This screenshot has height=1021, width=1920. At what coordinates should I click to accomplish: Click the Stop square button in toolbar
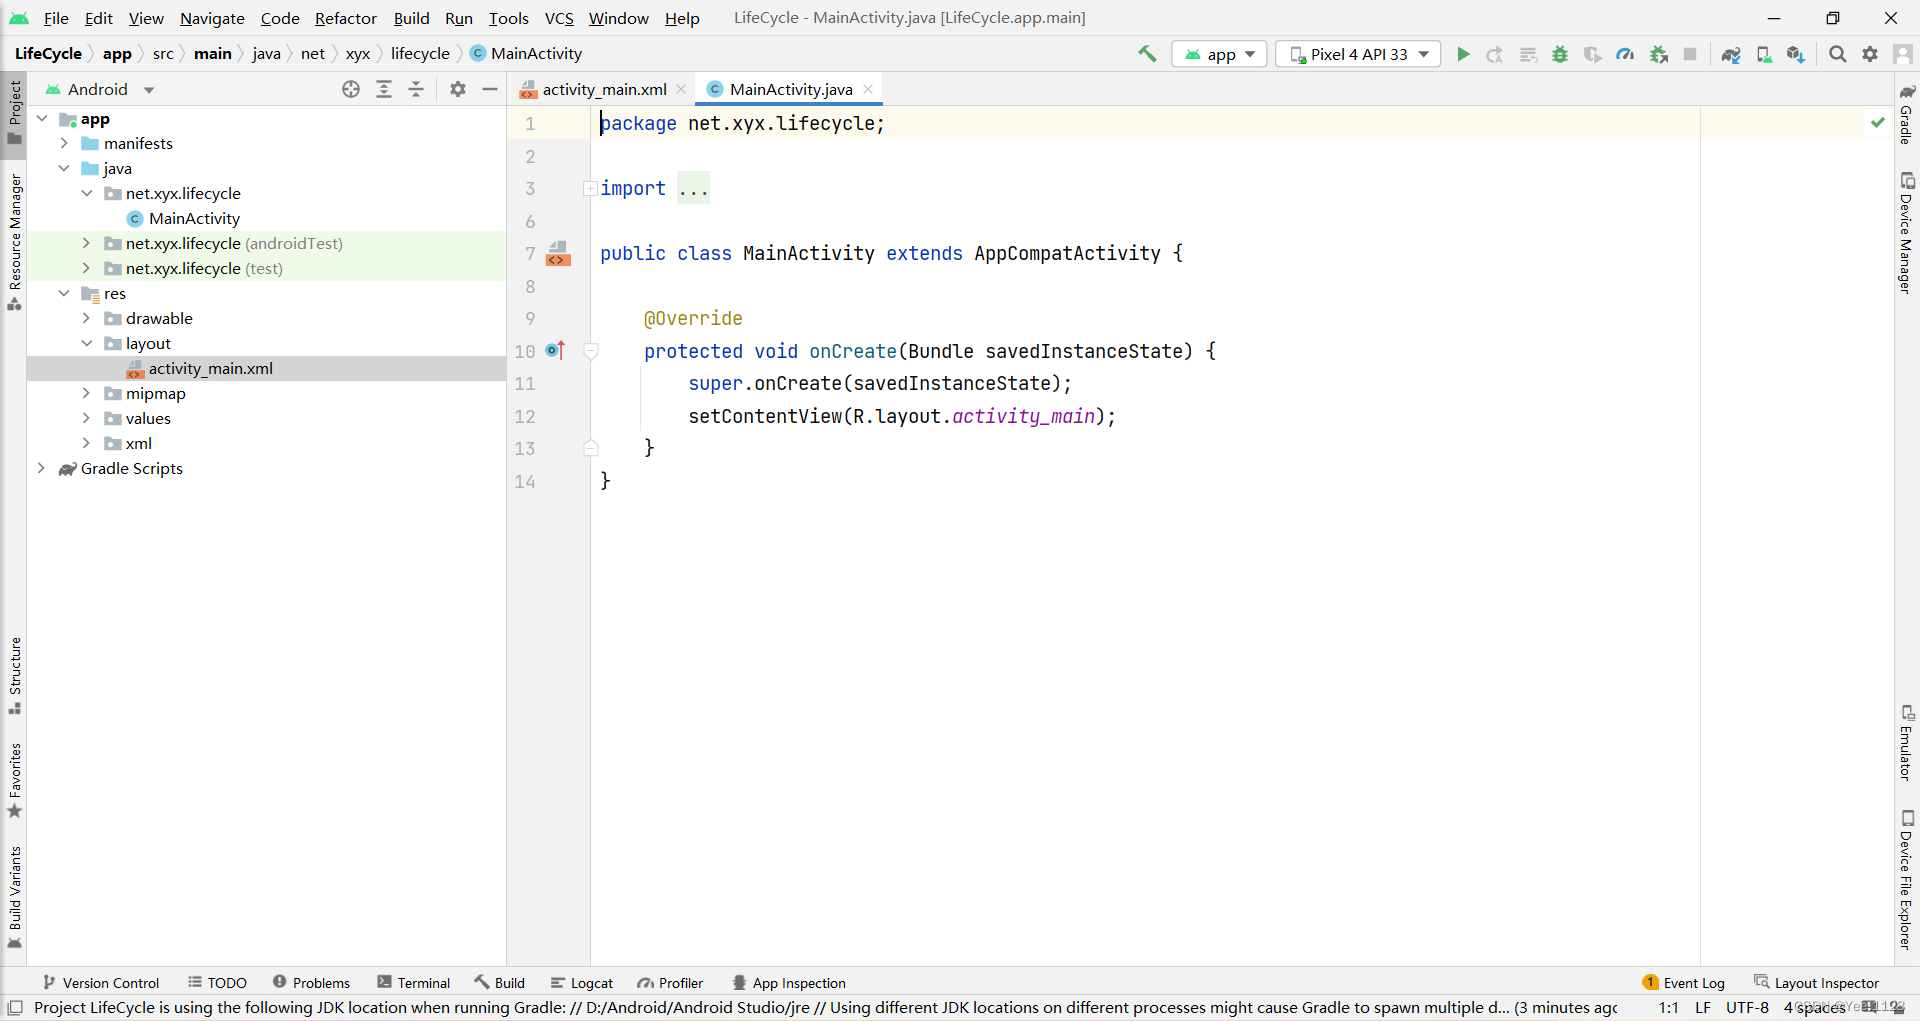[1690, 54]
